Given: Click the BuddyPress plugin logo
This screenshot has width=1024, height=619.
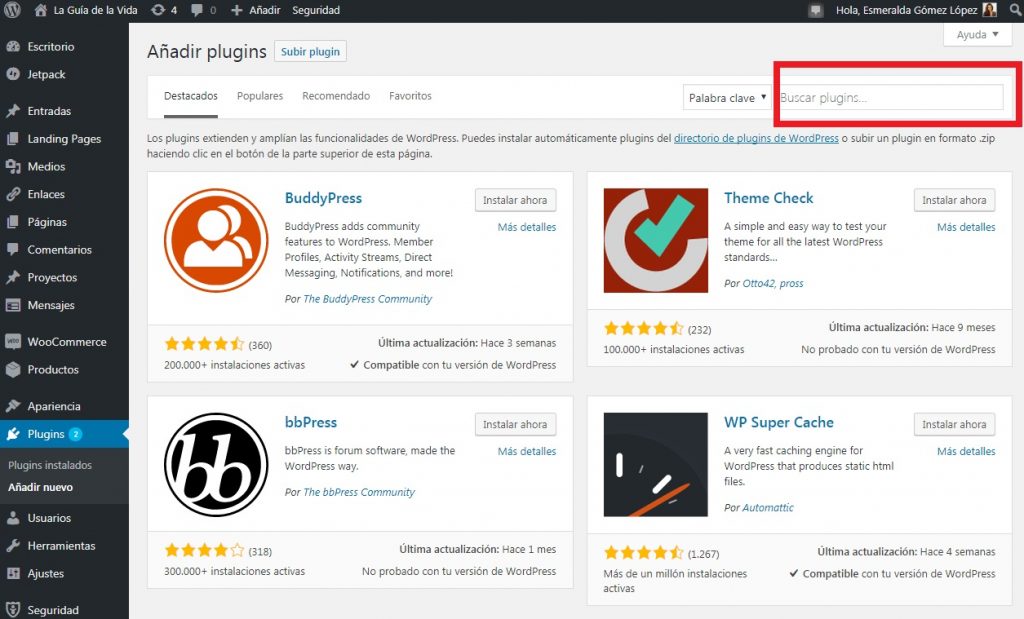Looking at the screenshot, I should pyautogui.click(x=216, y=241).
